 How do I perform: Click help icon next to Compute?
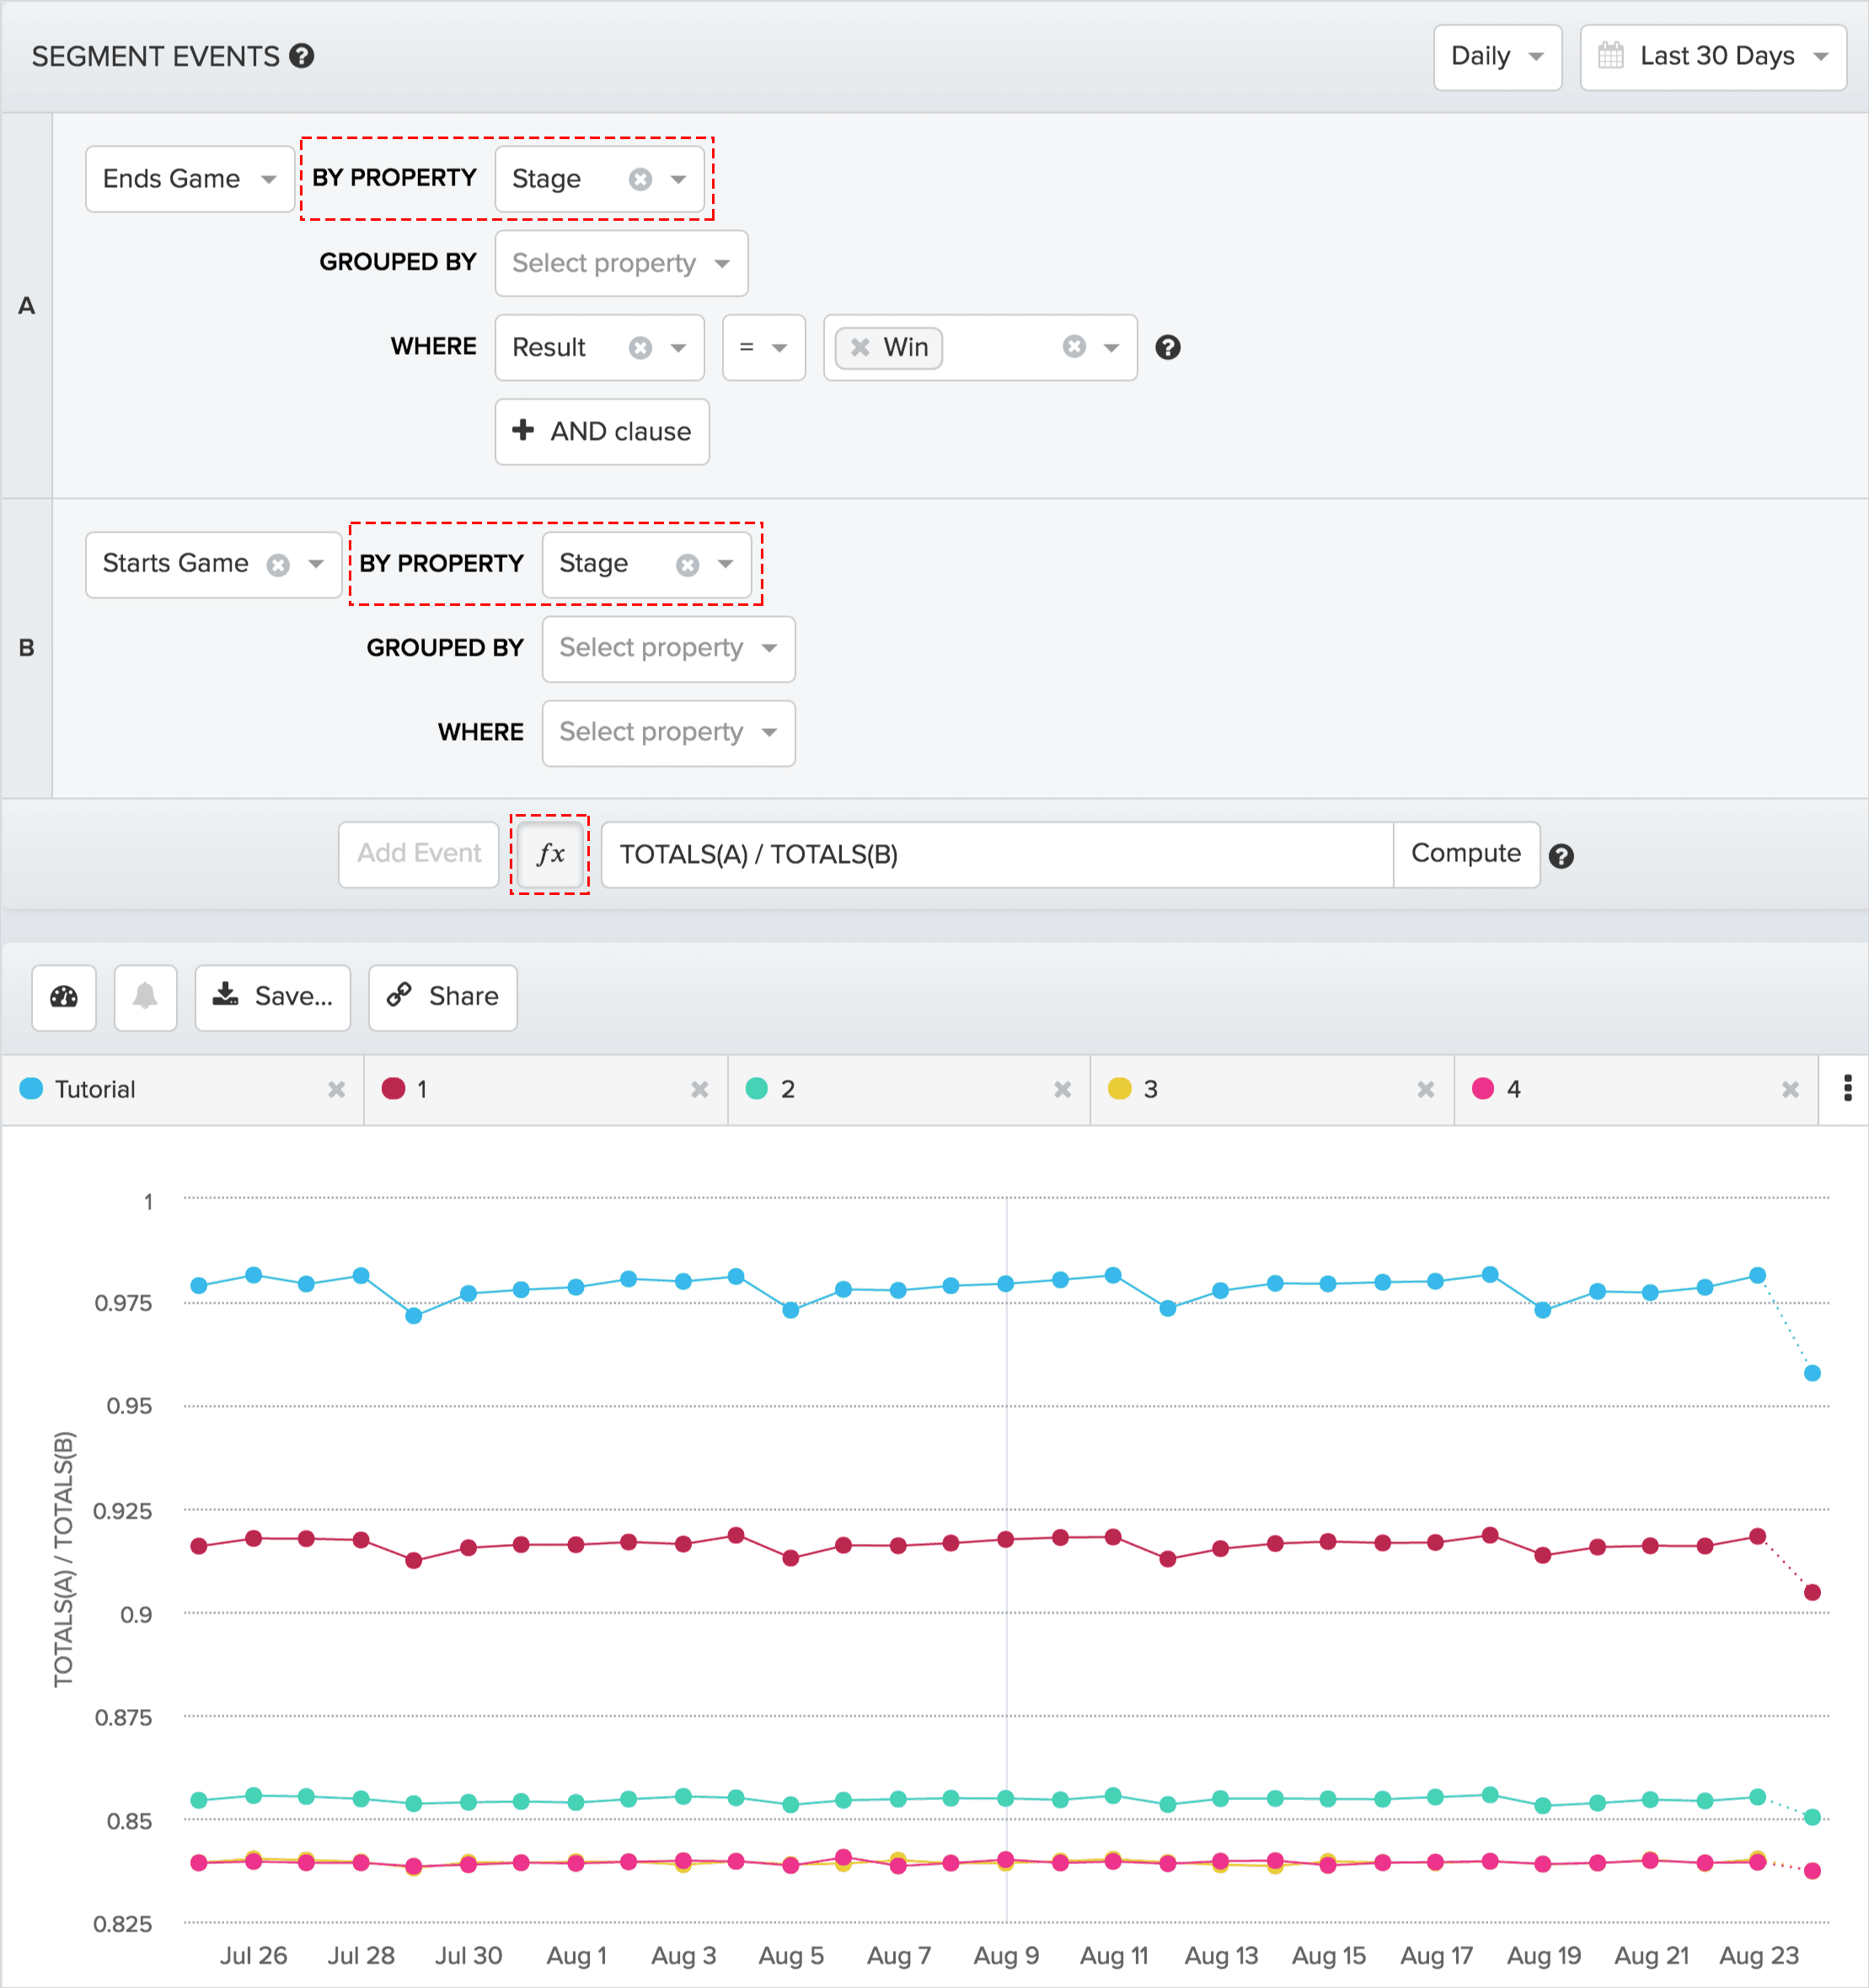1560,856
